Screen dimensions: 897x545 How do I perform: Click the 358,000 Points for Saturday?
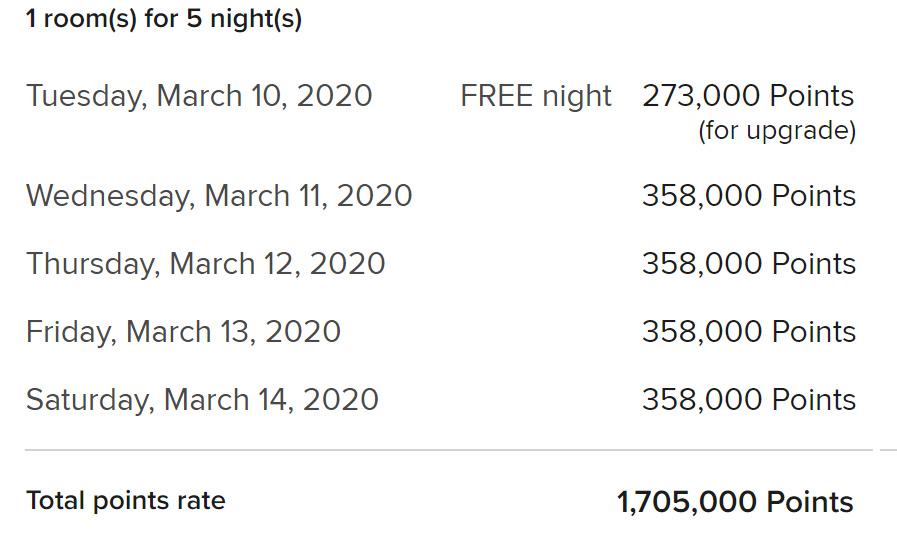pyautogui.click(x=749, y=399)
